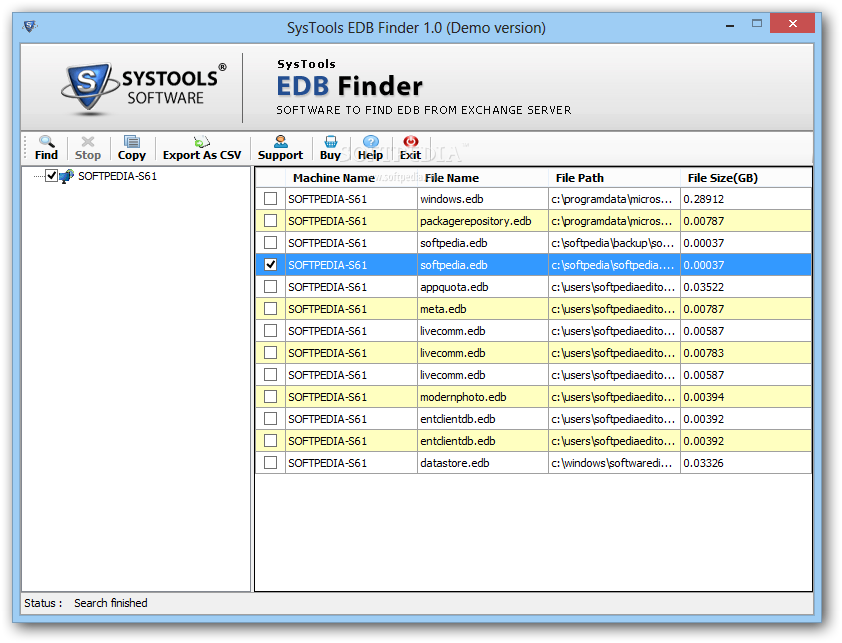The image size is (842, 643).
Task: Sort by File Path column header
Action: 614,178
